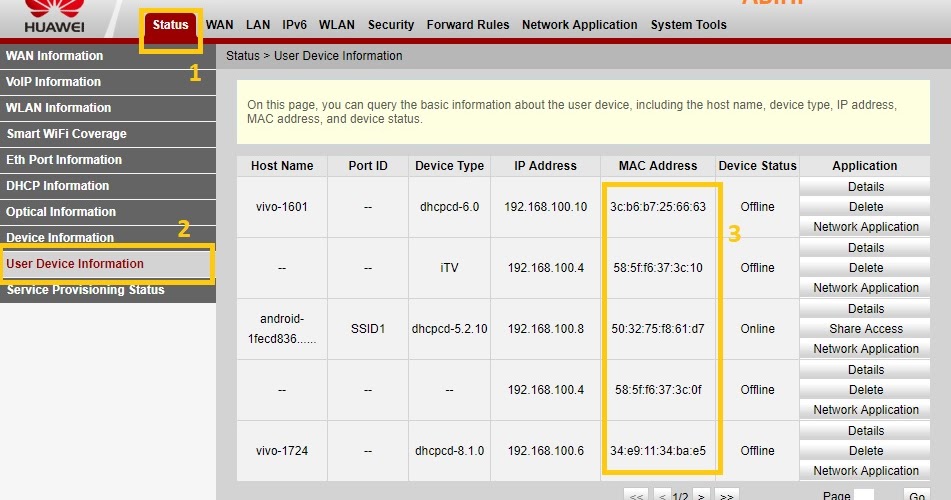Click the Huawei logo
951x500 pixels.
click(x=55, y=17)
